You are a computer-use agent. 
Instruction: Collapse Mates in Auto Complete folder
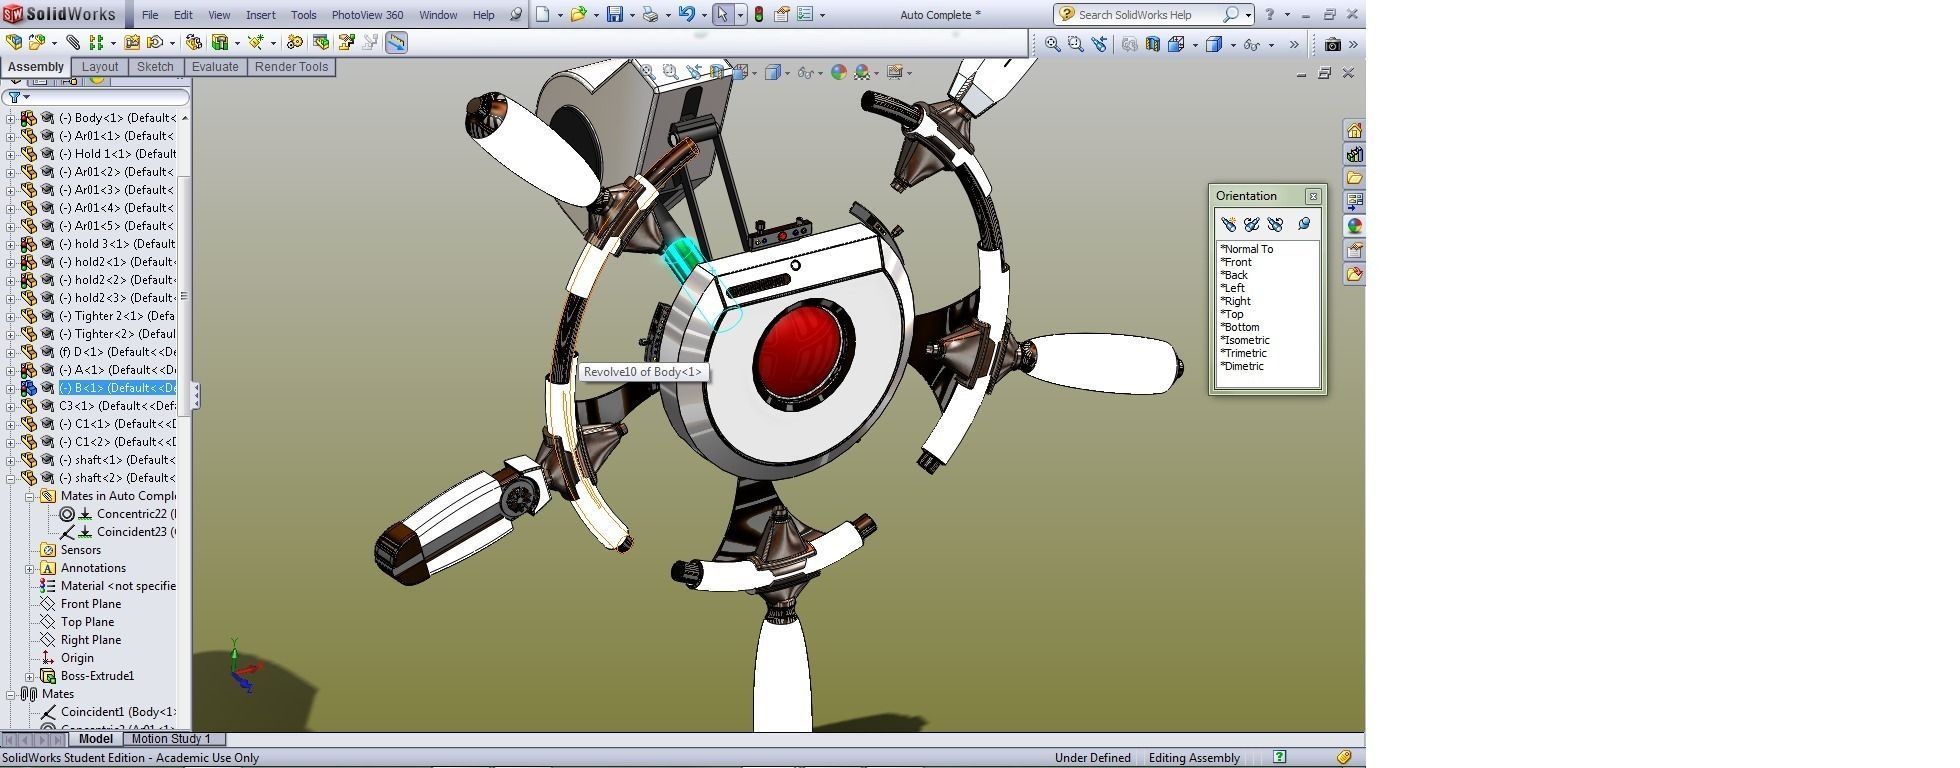click(x=30, y=496)
